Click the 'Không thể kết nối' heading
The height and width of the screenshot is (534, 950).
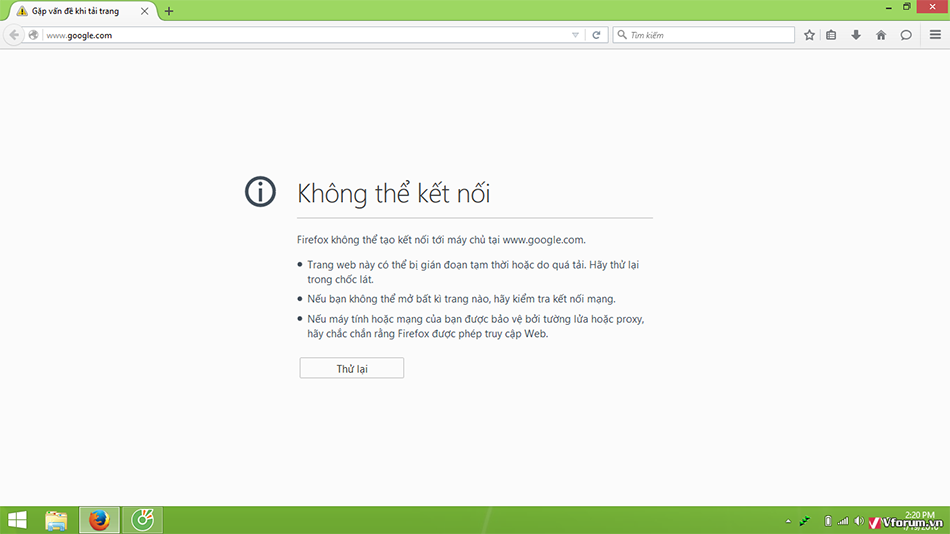click(393, 193)
